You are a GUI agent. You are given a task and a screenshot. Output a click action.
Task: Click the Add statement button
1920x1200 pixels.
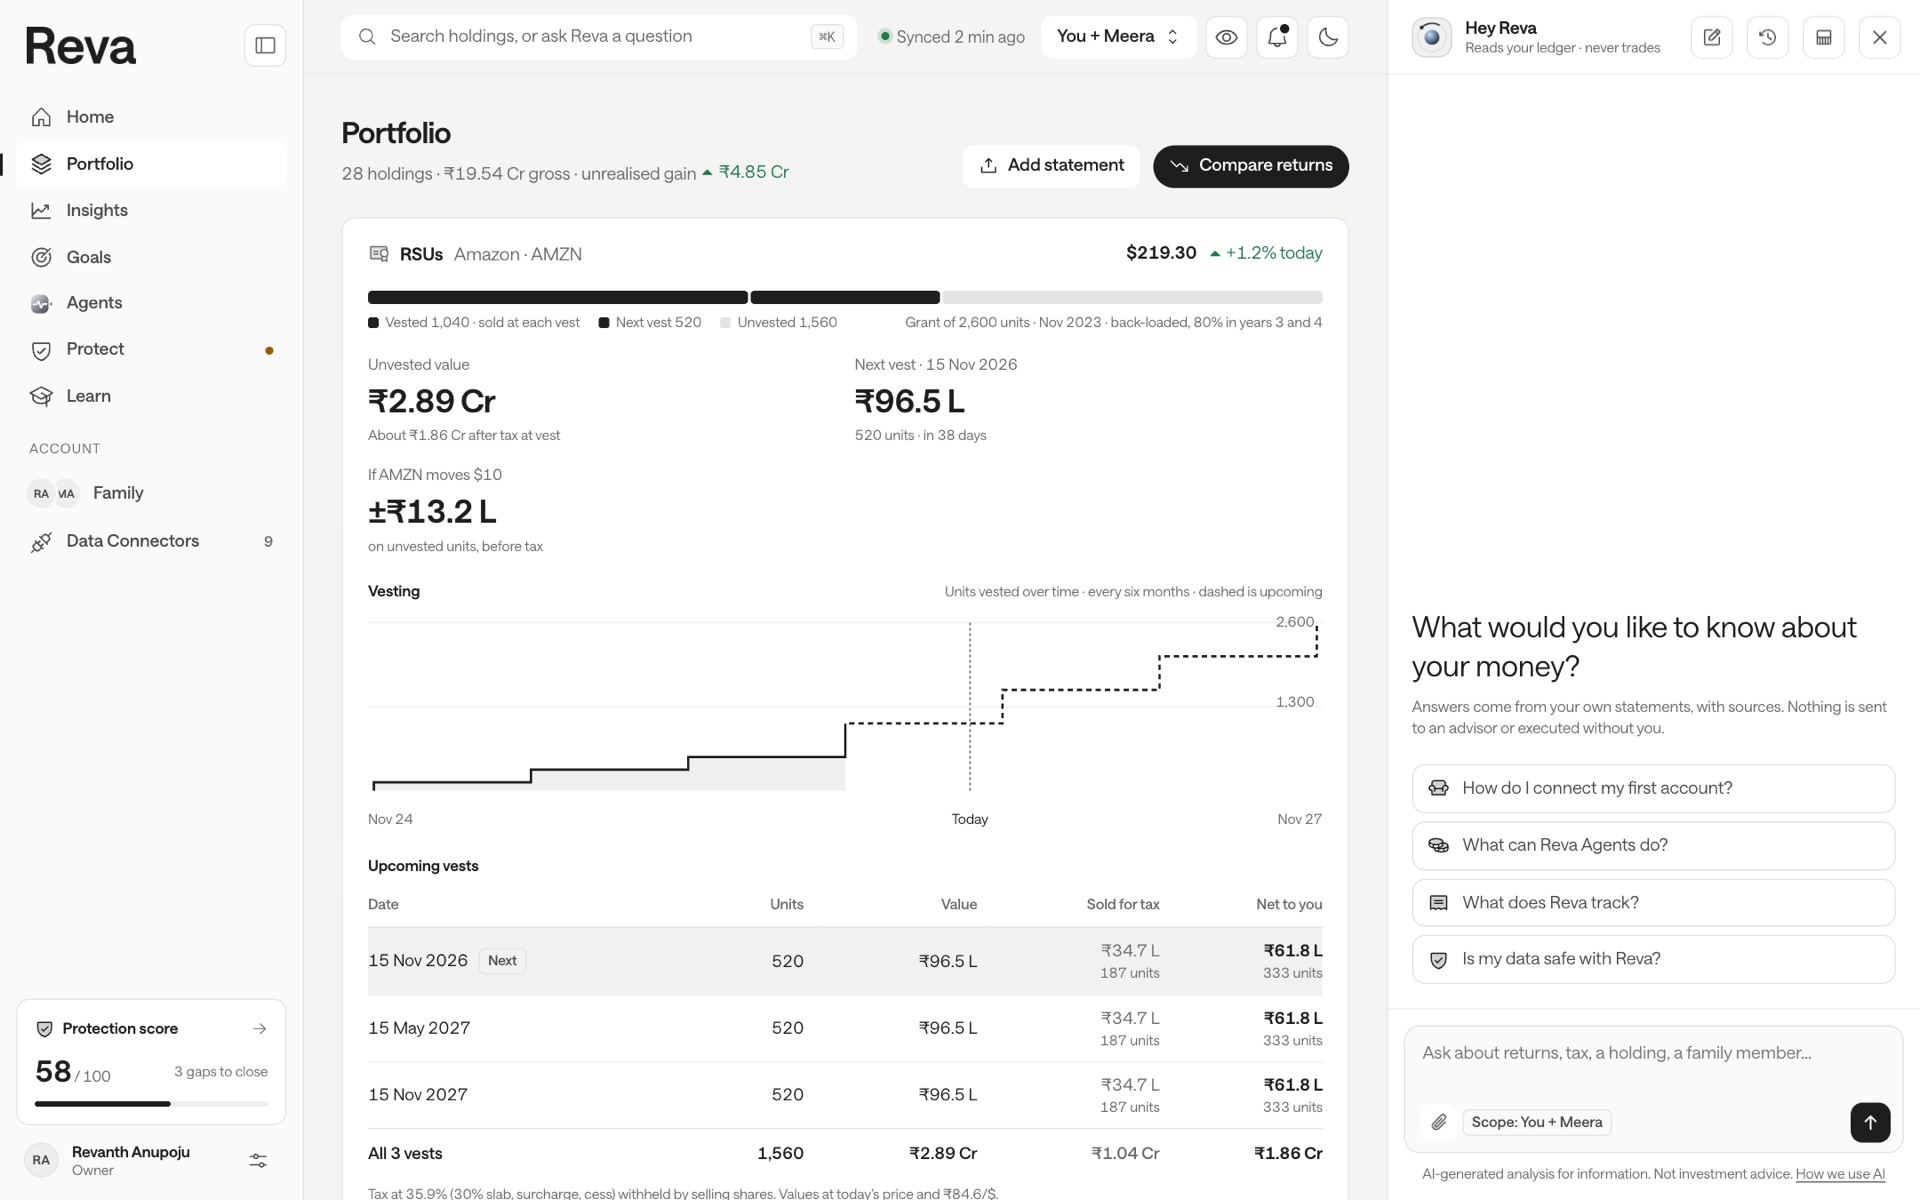pos(1051,166)
